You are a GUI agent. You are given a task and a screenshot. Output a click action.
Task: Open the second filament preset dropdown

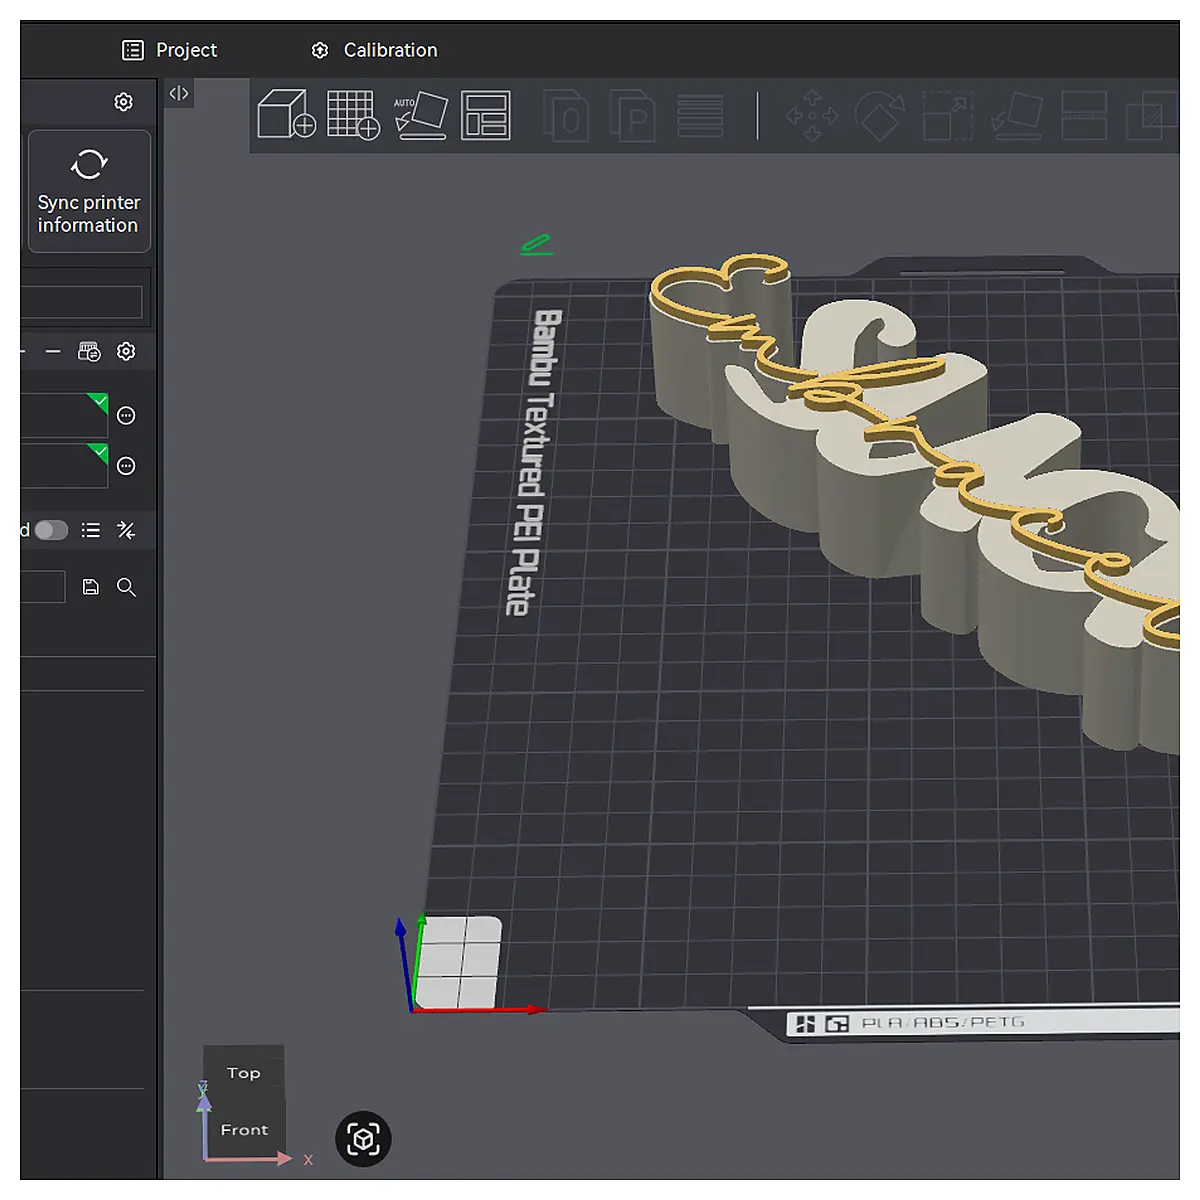tap(64, 466)
